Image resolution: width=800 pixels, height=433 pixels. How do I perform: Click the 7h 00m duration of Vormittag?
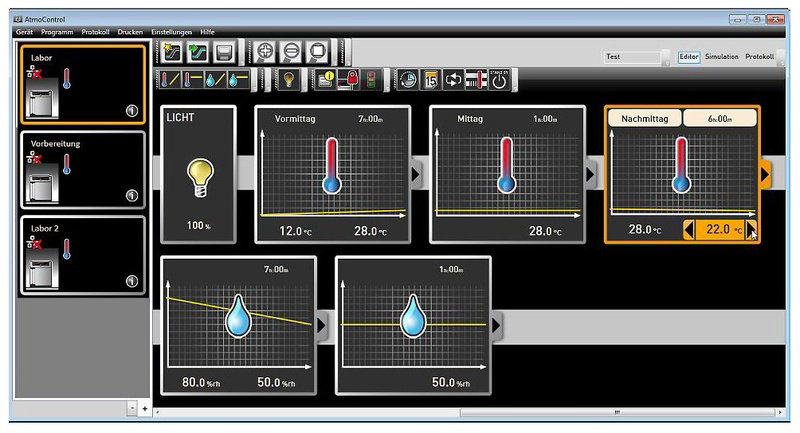point(370,119)
